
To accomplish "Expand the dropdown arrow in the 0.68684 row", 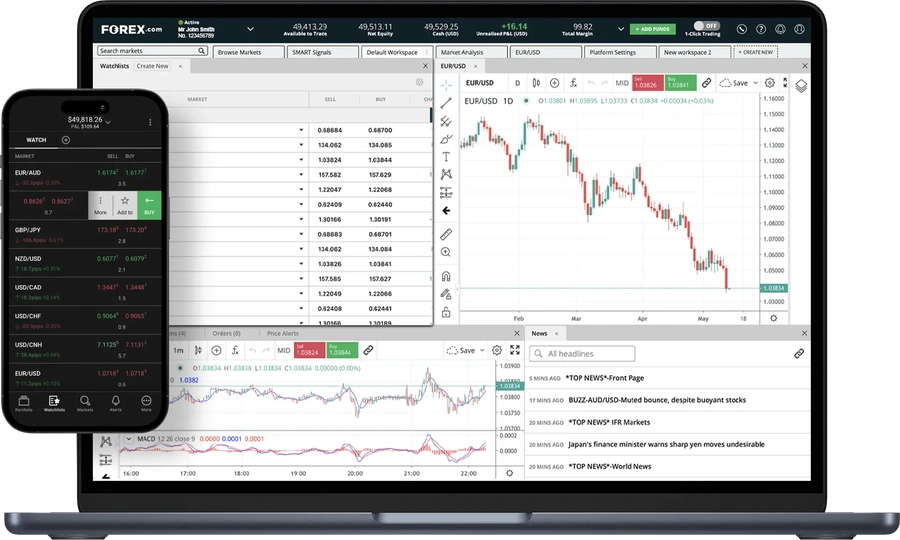I will click(301, 130).
